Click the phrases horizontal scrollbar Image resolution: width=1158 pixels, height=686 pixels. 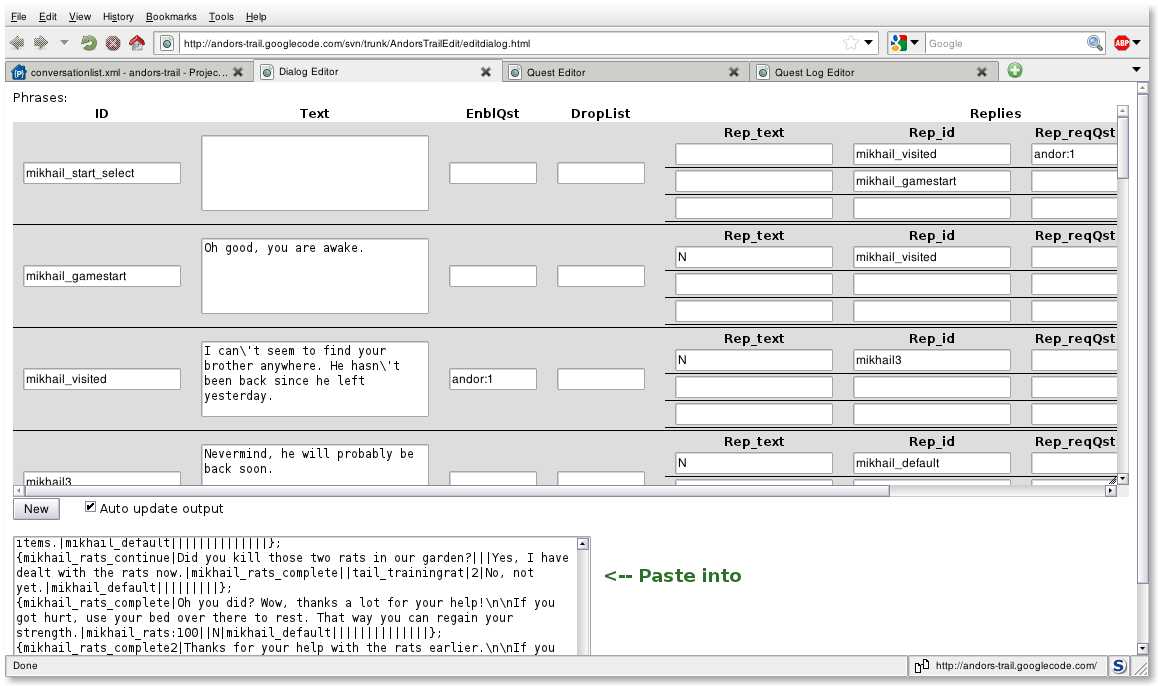450,491
